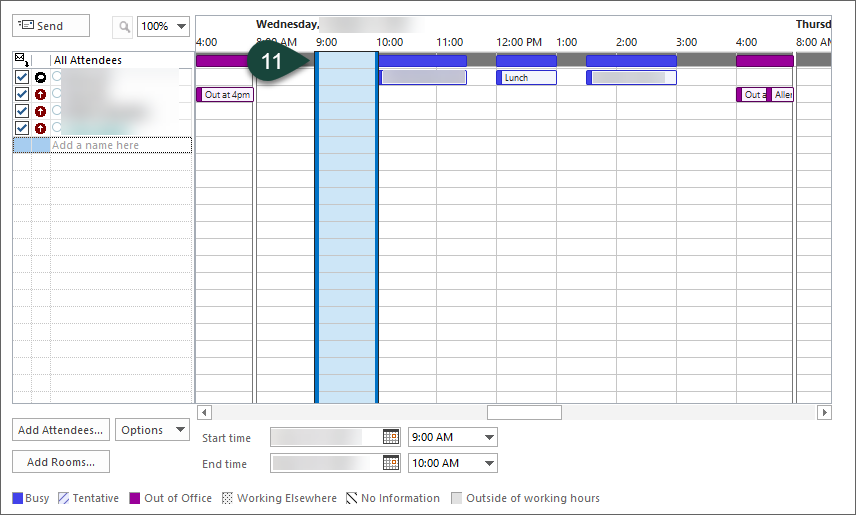Uncheck the first attendee's checkbox
Viewport: 856px width, 515px height.
pos(22,77)
